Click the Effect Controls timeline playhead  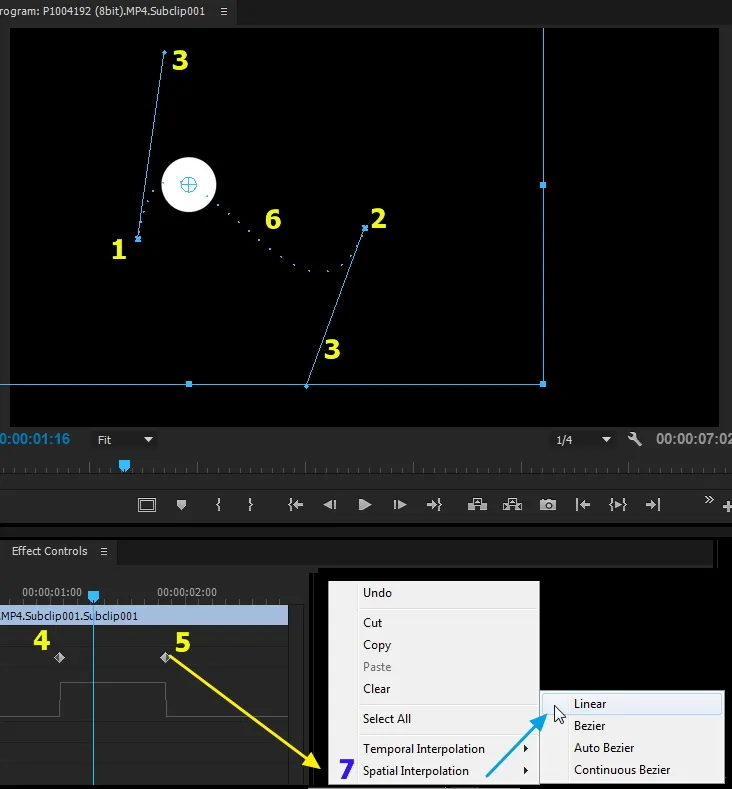pos(94,597)
